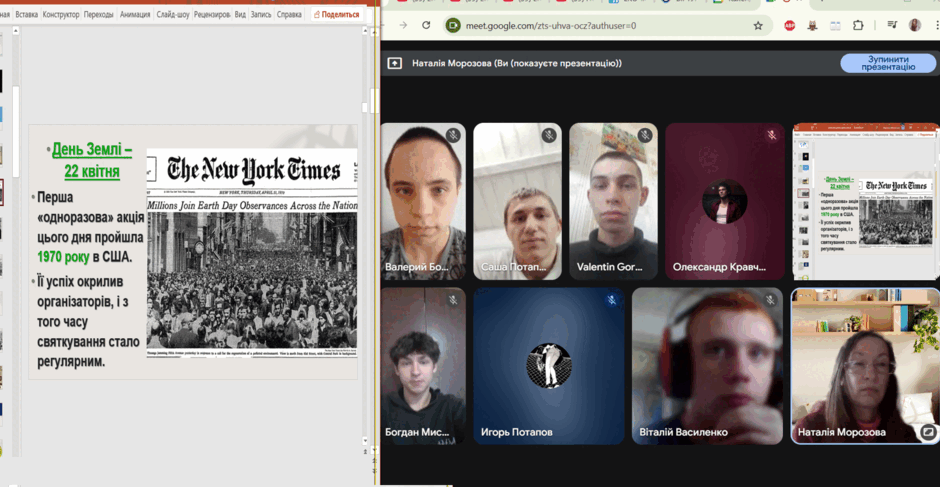Click the Олександр Кравч... name label

tap(719, 267)
